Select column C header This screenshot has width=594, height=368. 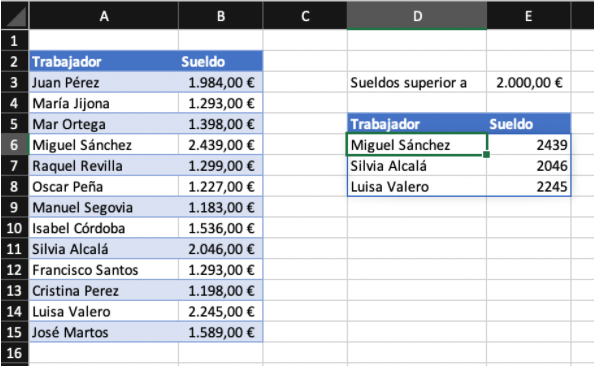tap(305, 16)
